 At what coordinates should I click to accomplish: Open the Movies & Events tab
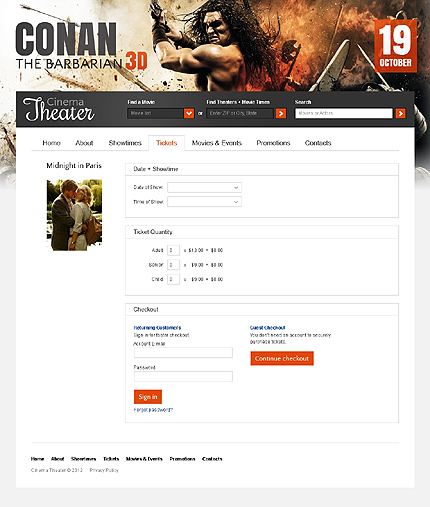pos(216,143)
